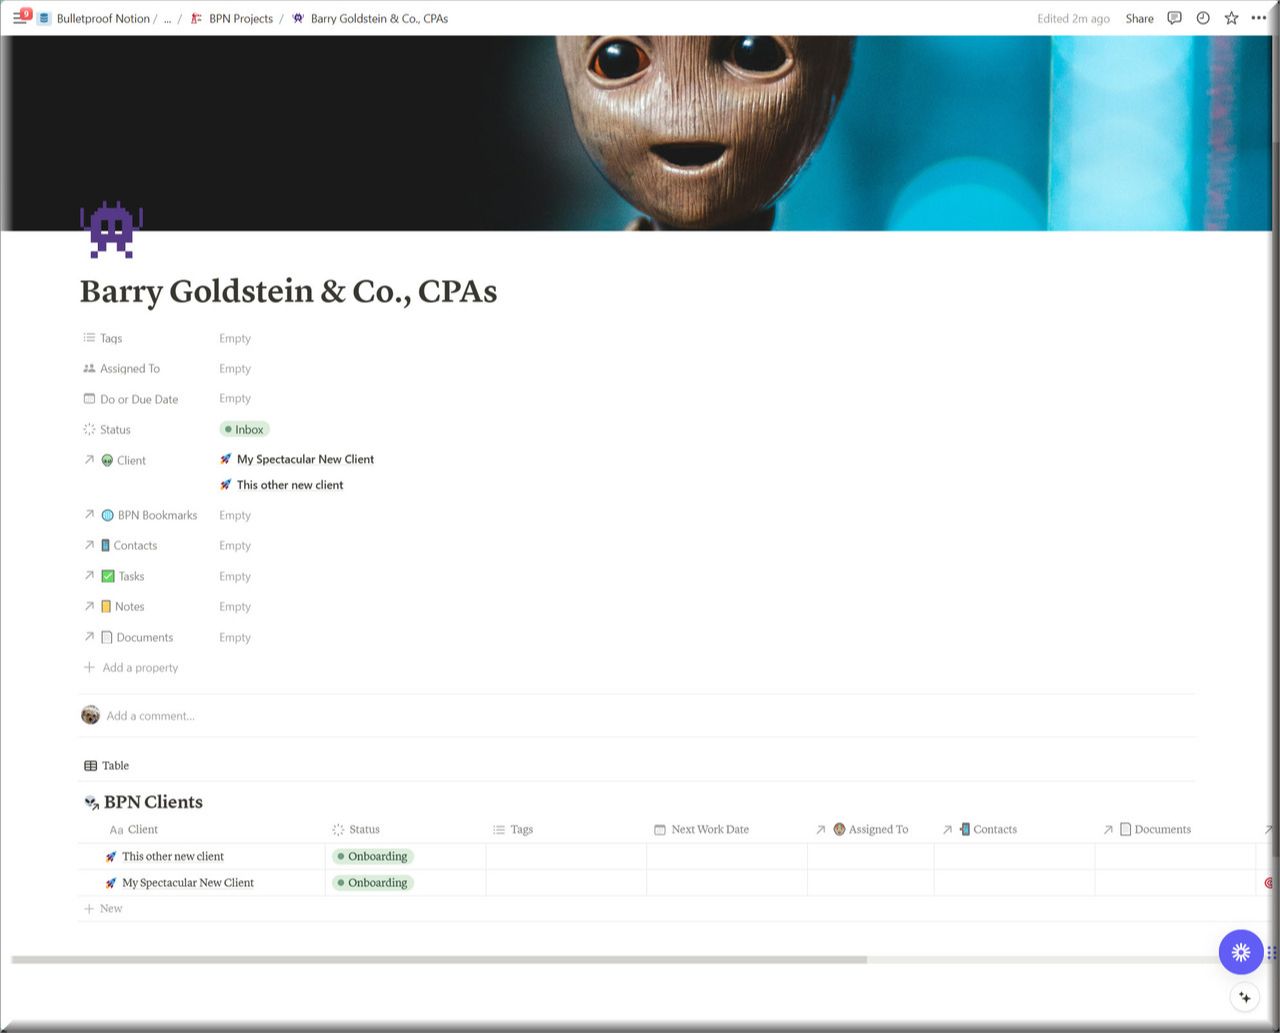The width and height of the screenshot is (1280, 1033).
Task: Open the sidebar hamburger menu
Action: click(19, 18)
